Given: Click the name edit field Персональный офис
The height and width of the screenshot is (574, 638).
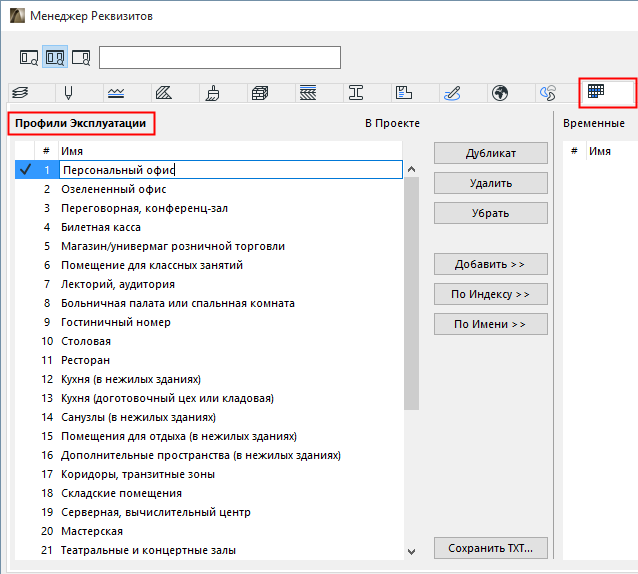Looking at the screenshot, I should 231,170.
